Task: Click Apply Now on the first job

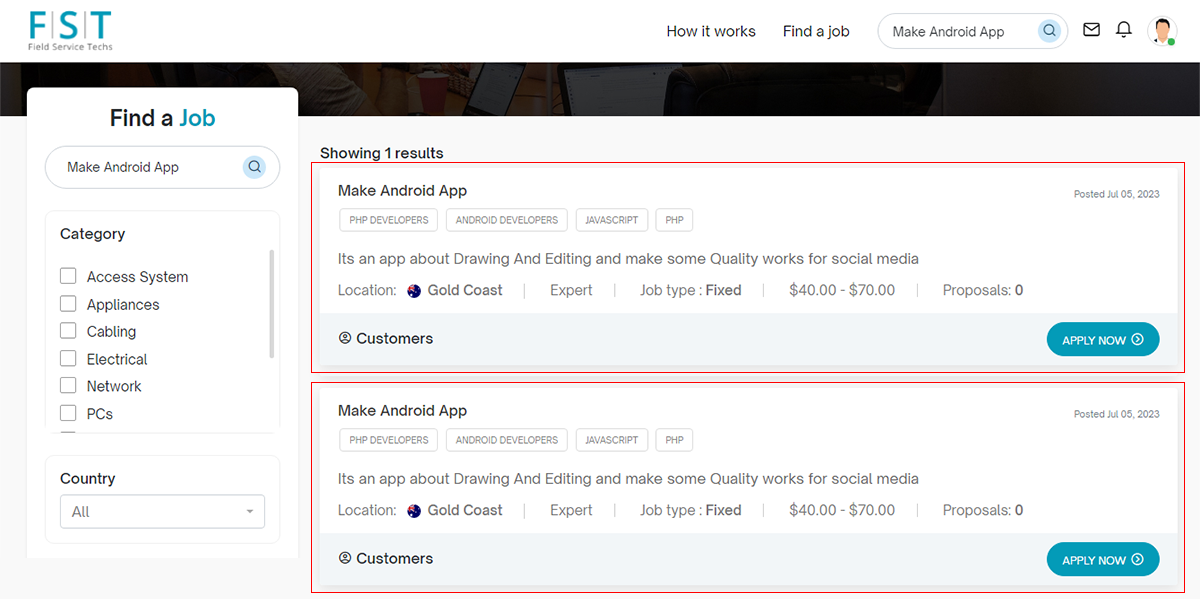Action: click(x=1102, y=340)
